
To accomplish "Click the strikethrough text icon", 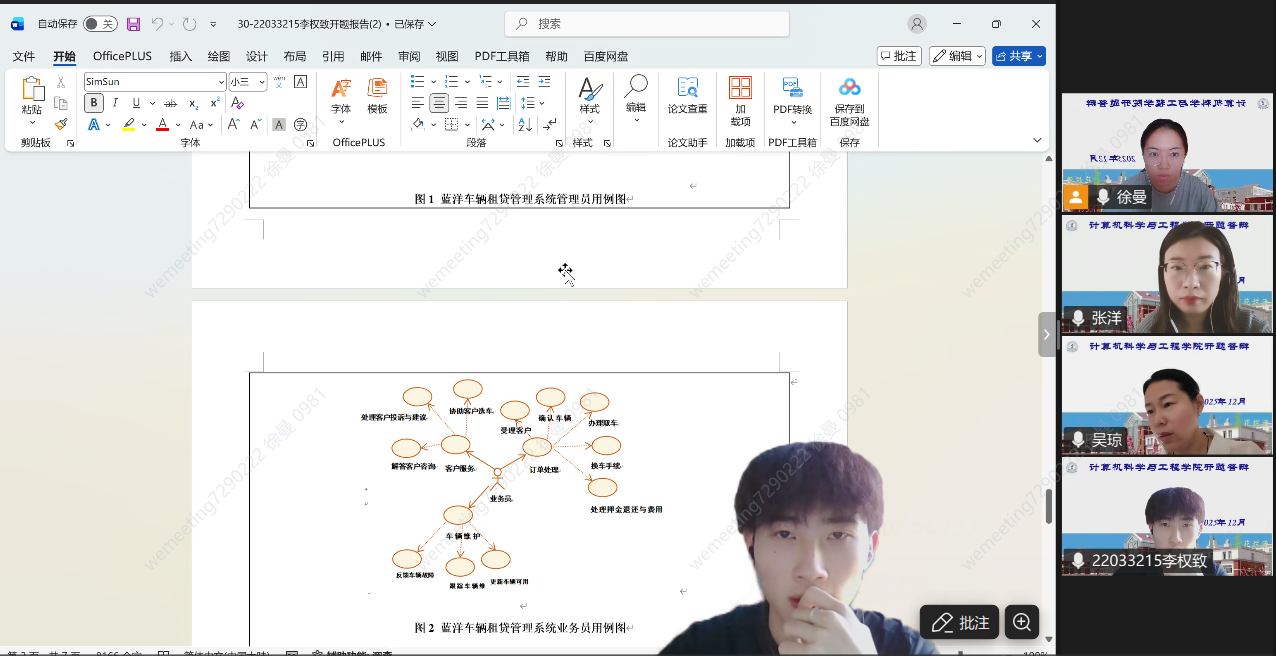I will 171,103.
